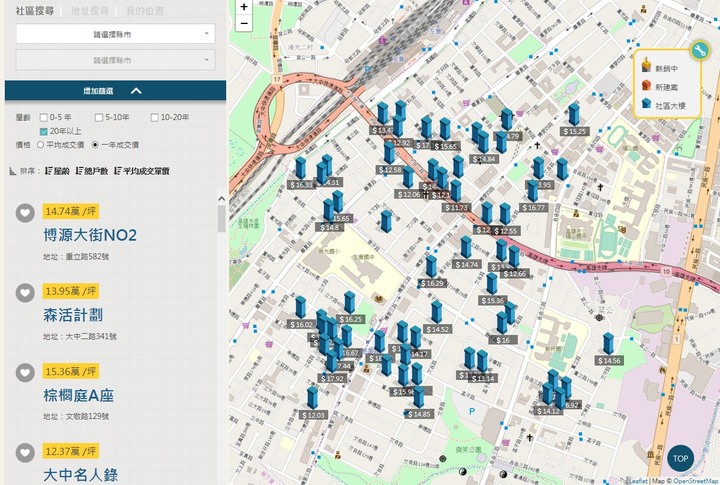720x485 pixels.
Task: Select 平均成交價 price radio
Action: 40,145
